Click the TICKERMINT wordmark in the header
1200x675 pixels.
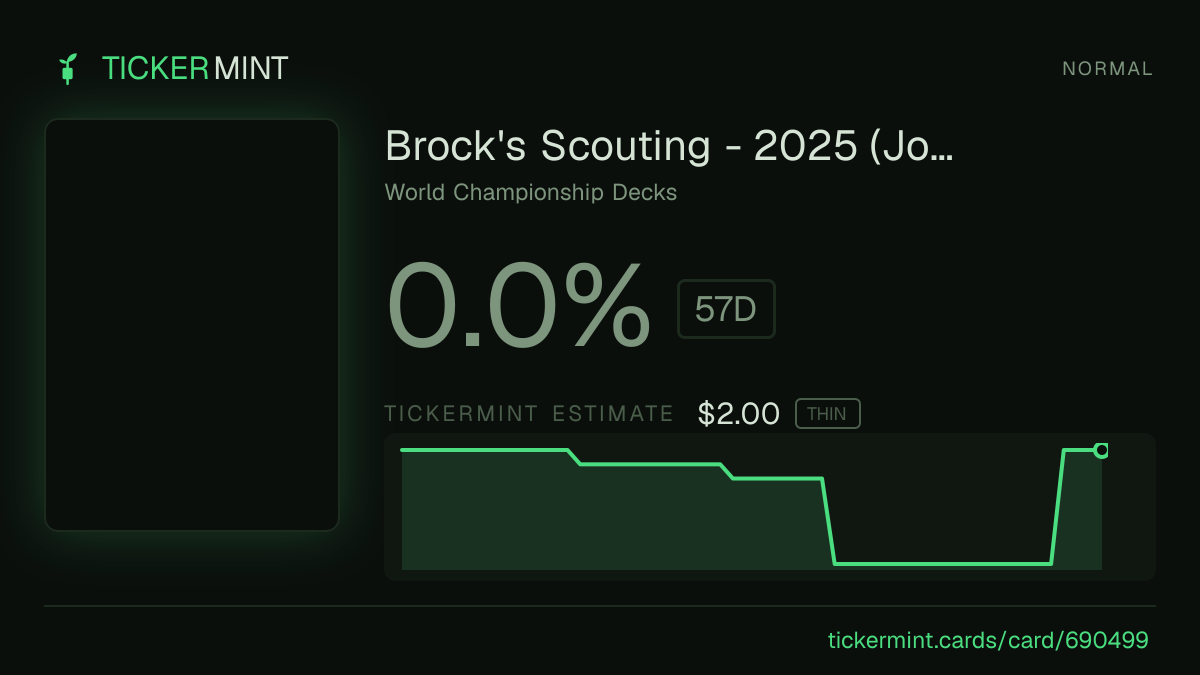point(195,69)
